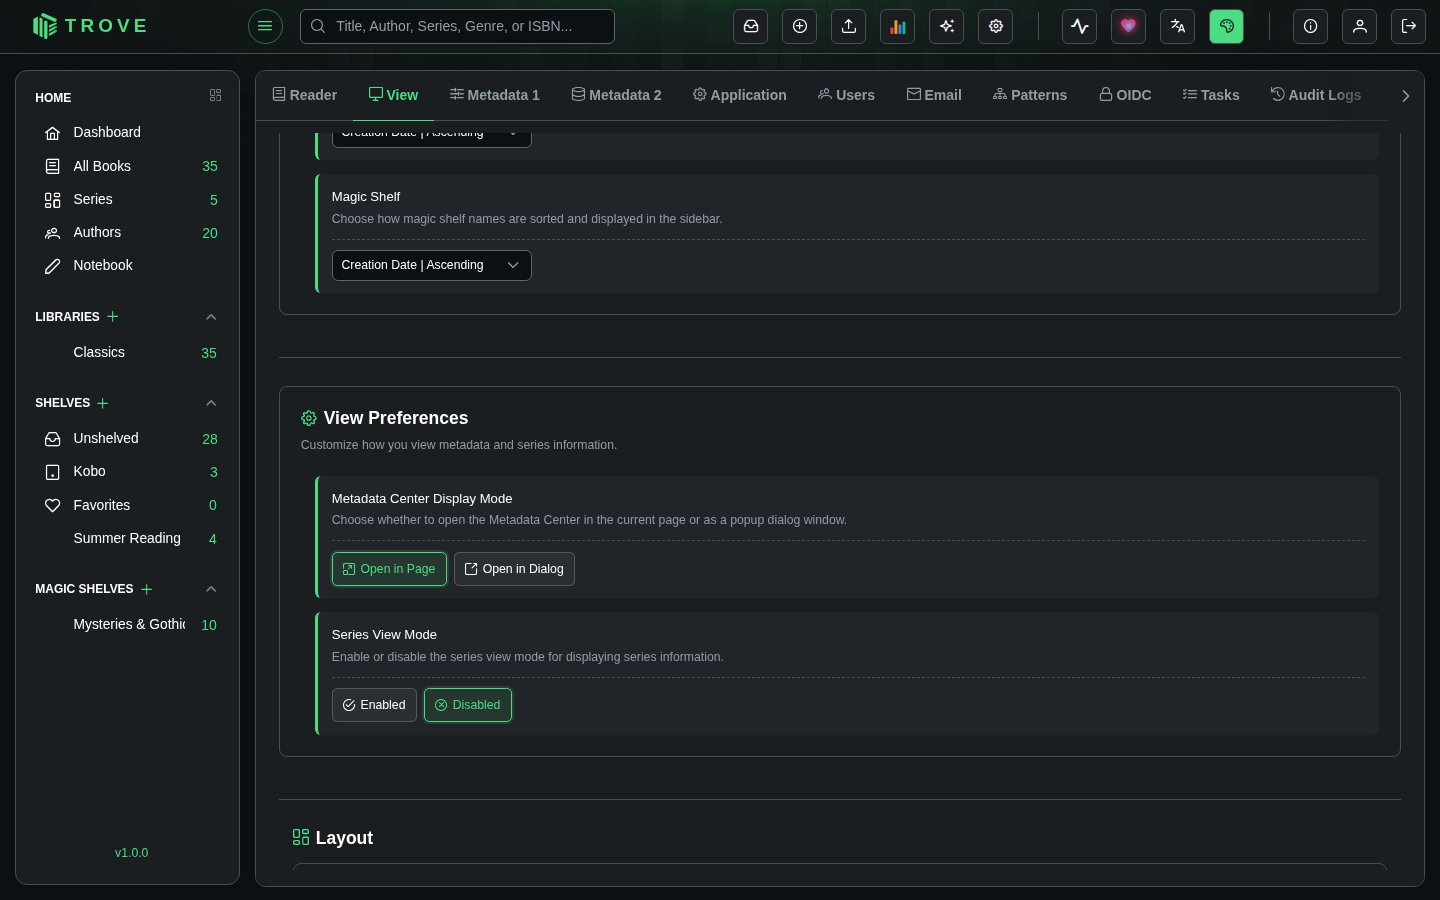Click the TROVE logo

[x=90, y=26]
